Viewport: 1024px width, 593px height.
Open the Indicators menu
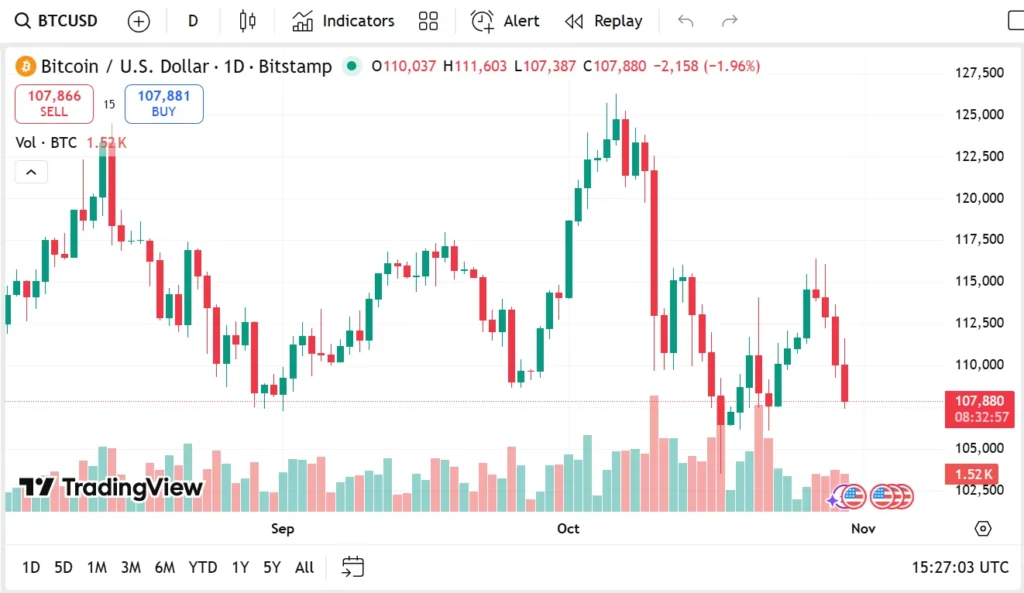[344, 21]
